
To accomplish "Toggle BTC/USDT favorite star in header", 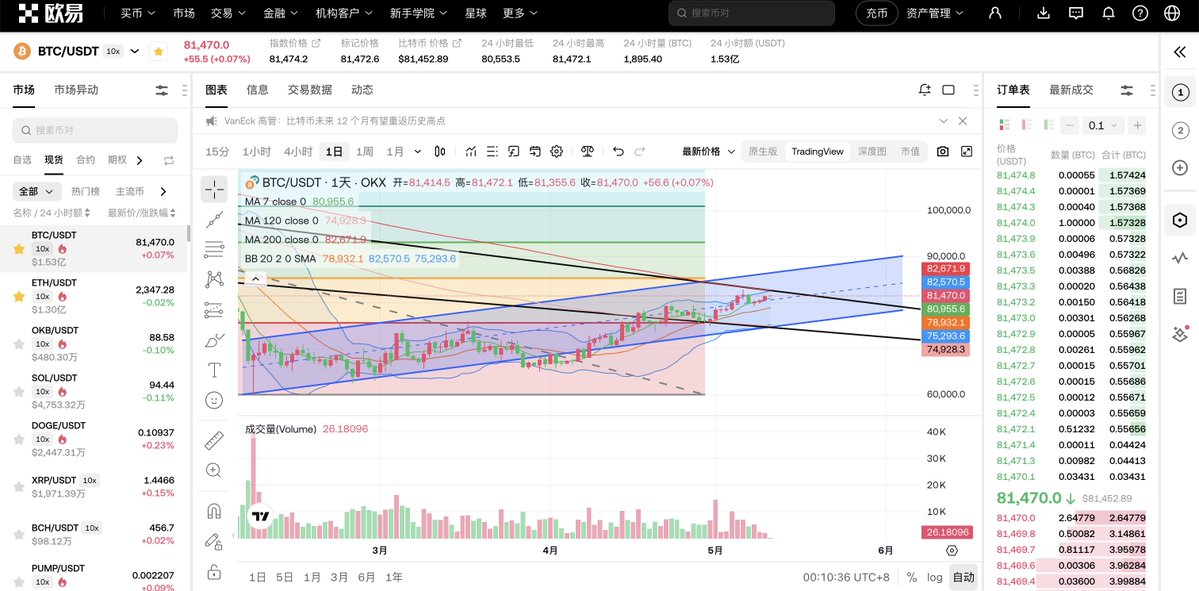I will pos(158,51).
